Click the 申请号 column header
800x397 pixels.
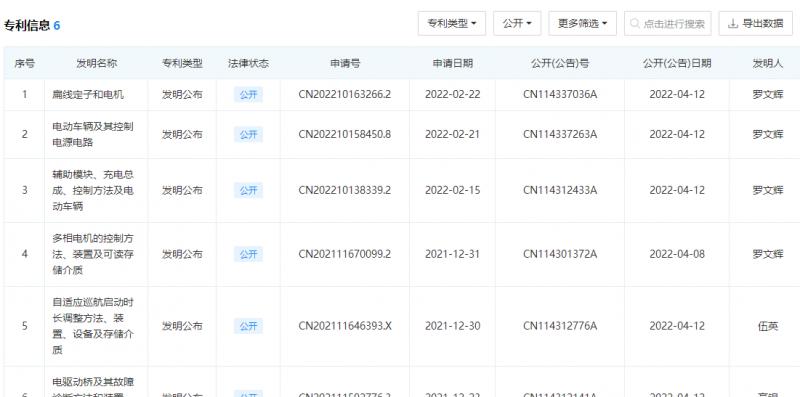(x=345, y=63)
